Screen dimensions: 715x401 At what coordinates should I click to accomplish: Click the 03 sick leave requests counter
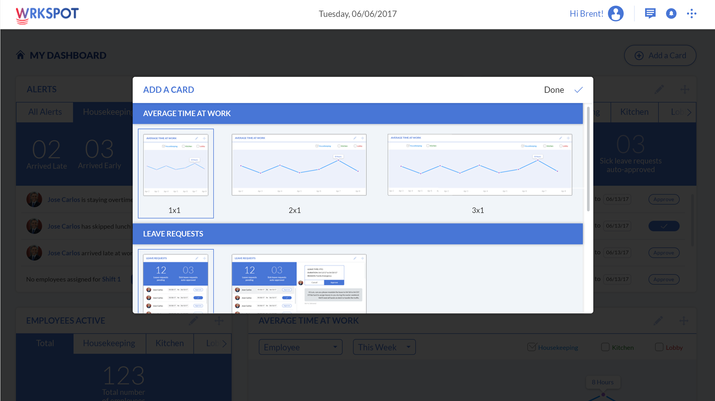tap(630, 153)
